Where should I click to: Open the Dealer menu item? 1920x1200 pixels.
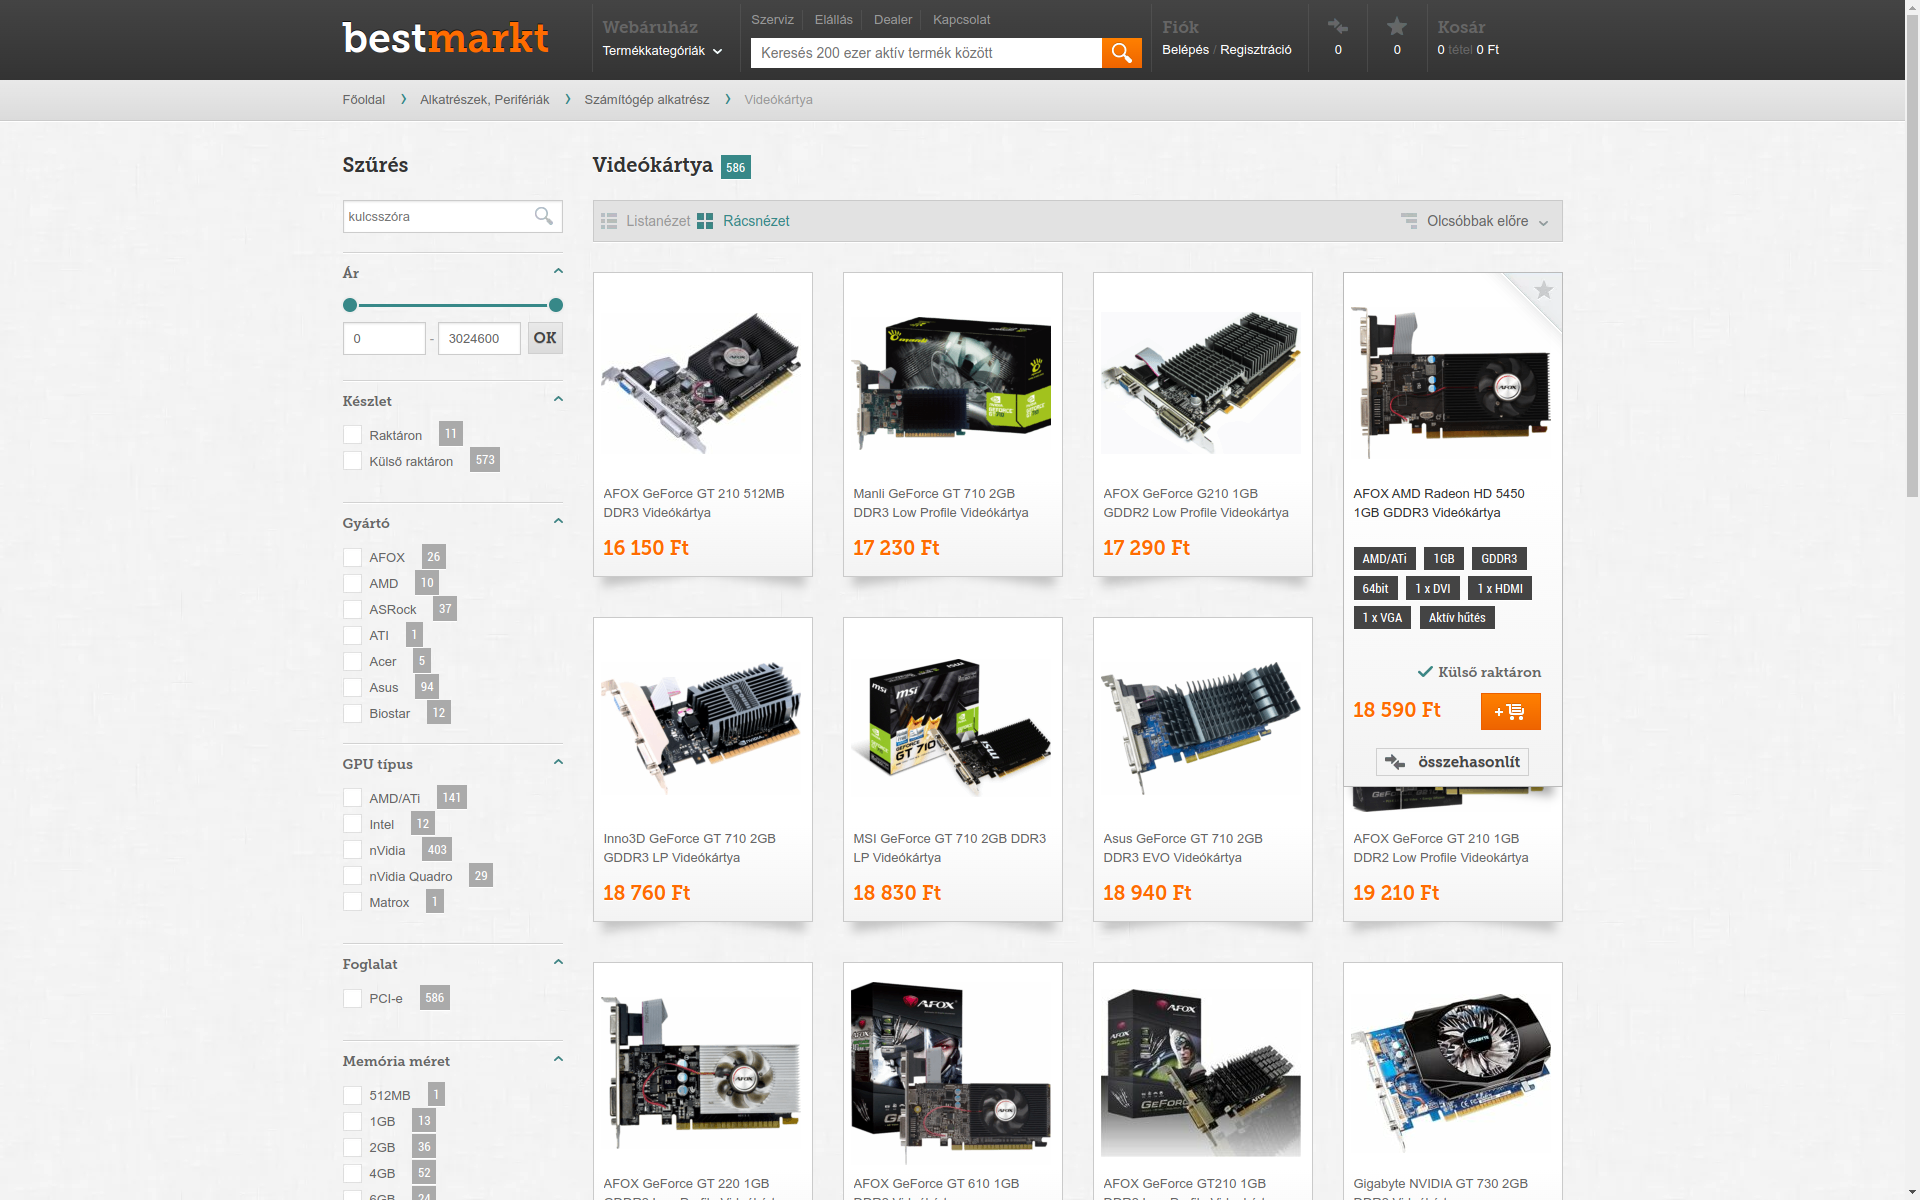[892, 20]
